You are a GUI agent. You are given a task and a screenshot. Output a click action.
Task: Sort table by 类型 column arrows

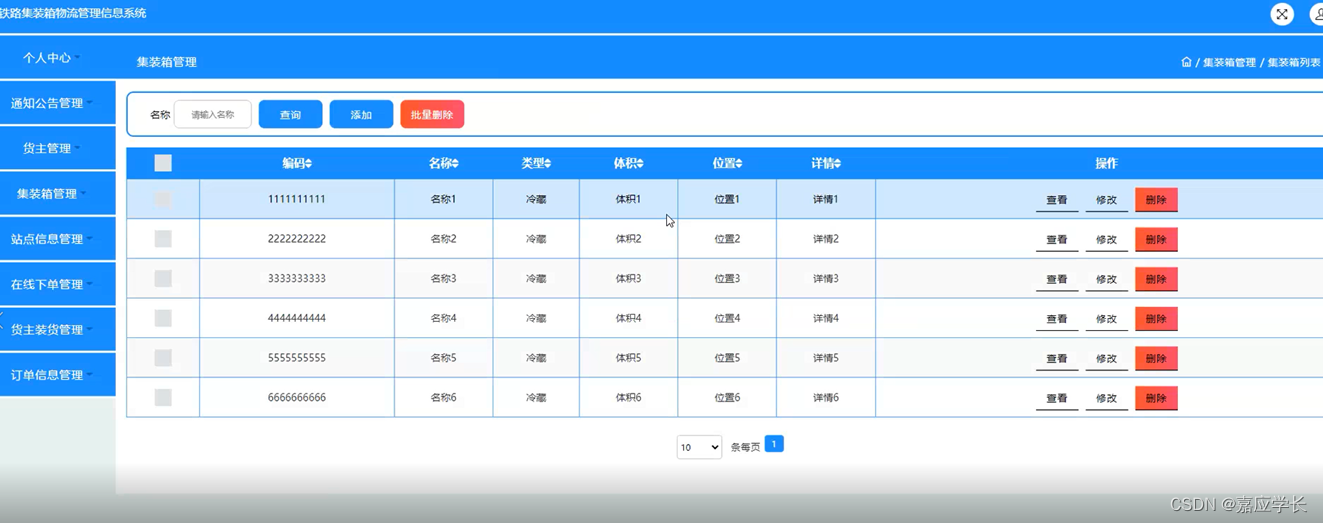[x=547, y=163]
